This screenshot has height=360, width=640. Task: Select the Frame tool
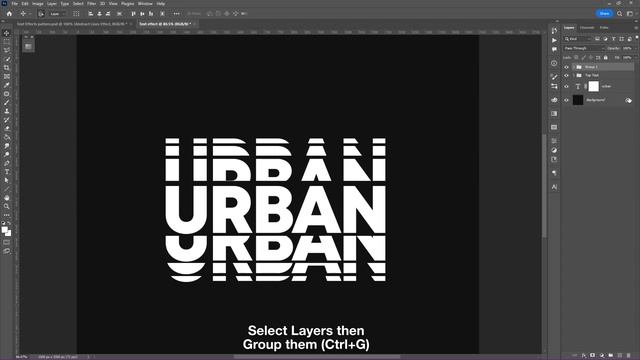pyautogui.click(x=7, y=76)
